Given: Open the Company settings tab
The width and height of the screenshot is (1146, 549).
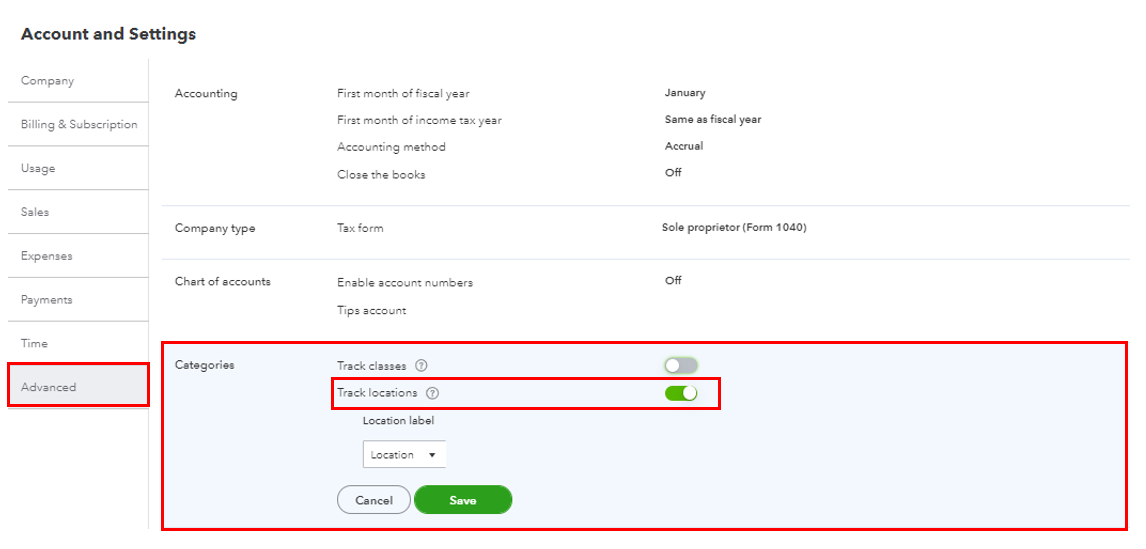Looking at the screenshot, I should click(48, 81).
